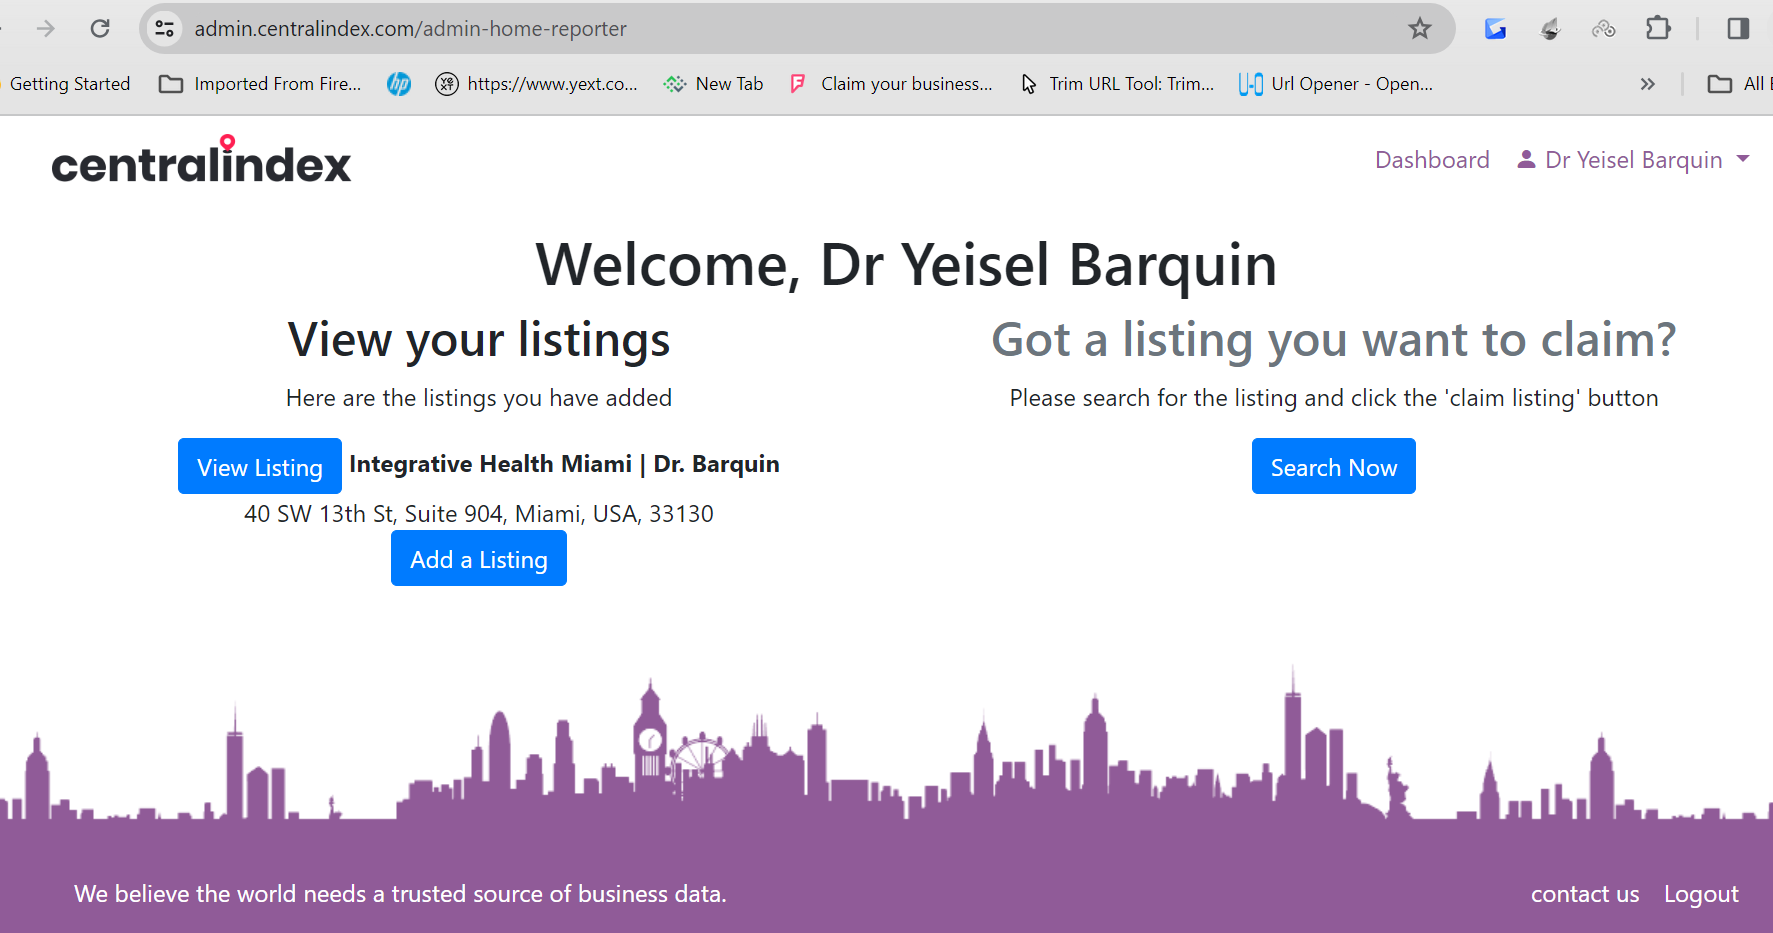Click the 'Welcome, Dr Yeisel Barquin' heading
The height and width of the screenshot is (933, 1773).
click(x=907, y=265)
